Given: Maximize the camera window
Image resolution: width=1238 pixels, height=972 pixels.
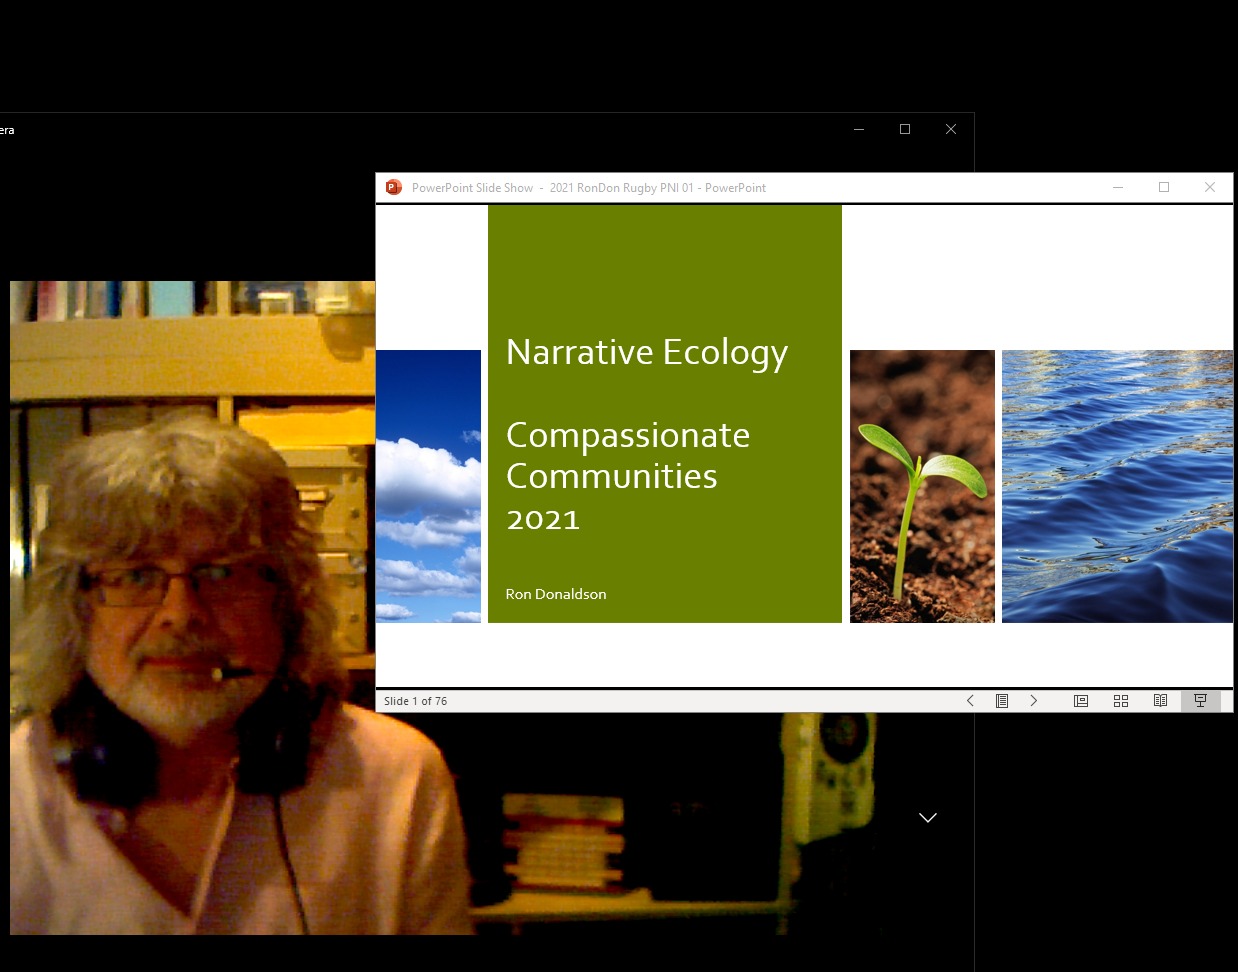Looking at the screenshot, I should (905, 129).
